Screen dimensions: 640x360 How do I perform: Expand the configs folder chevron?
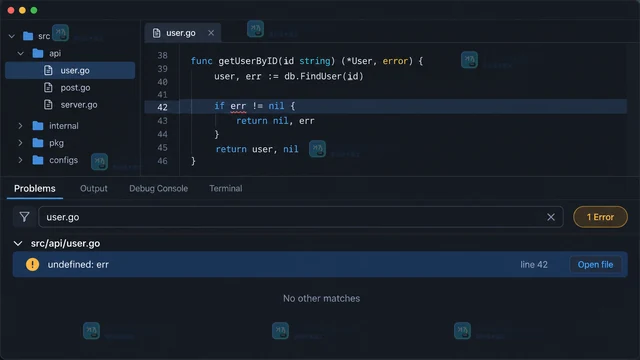tap(20, 160)
